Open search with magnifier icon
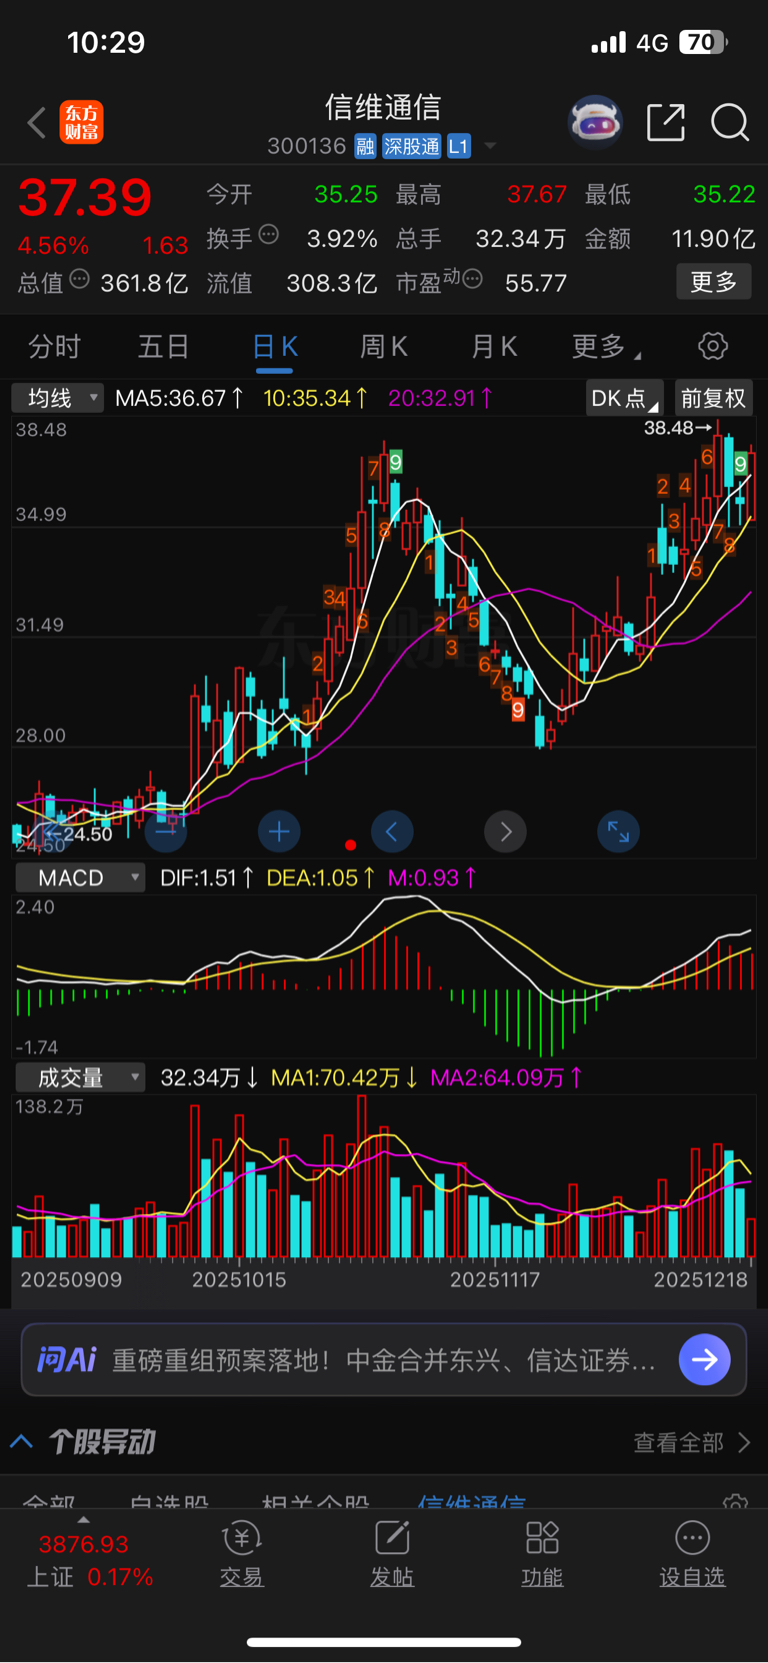The width and height of the screenshot is (768, 1663). [x=730, y=122]
